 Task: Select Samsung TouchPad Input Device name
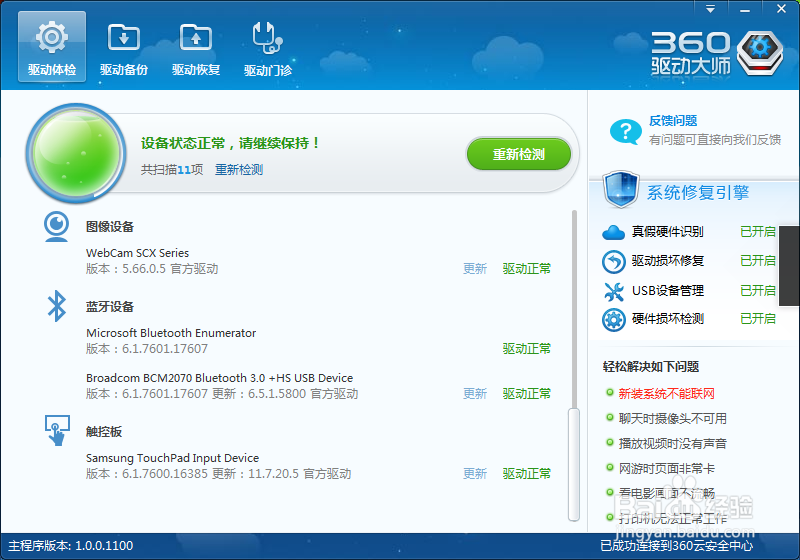point(172,458)
